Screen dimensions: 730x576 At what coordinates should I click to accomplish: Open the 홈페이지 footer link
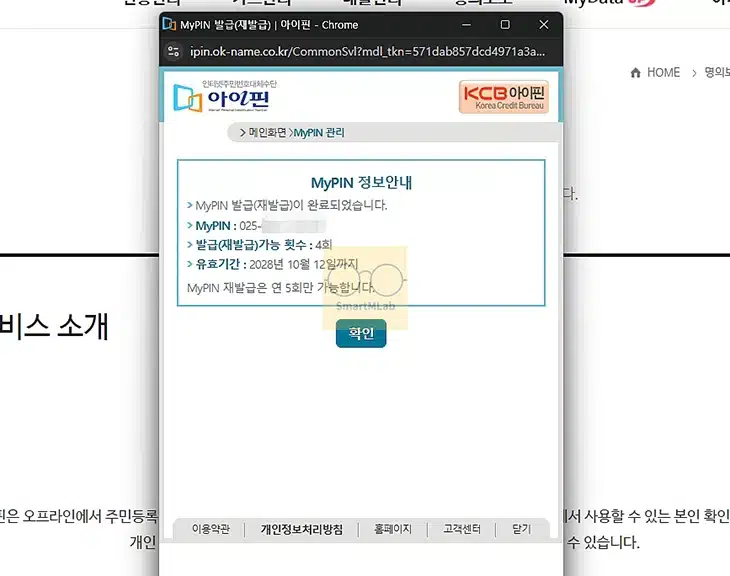(x=393, y=529)
